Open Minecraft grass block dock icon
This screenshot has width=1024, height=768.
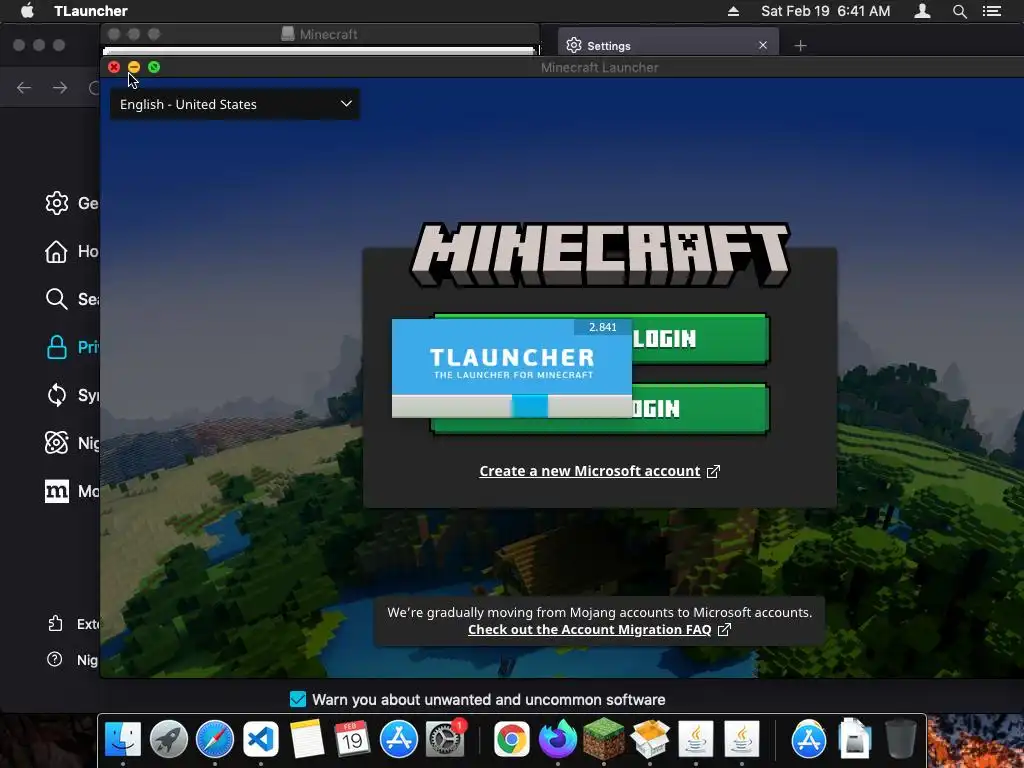click(603, 739)
